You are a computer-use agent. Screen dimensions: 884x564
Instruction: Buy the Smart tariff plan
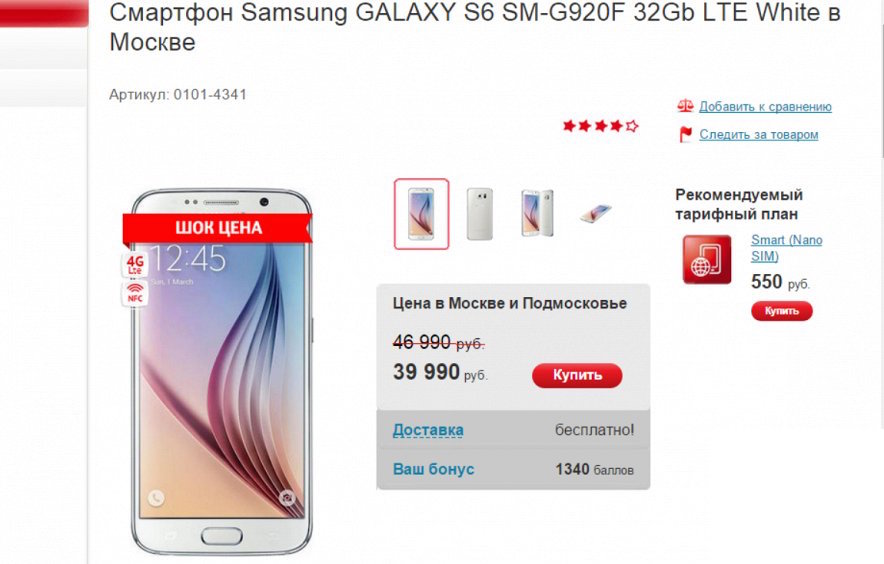(x=781, y=311)
